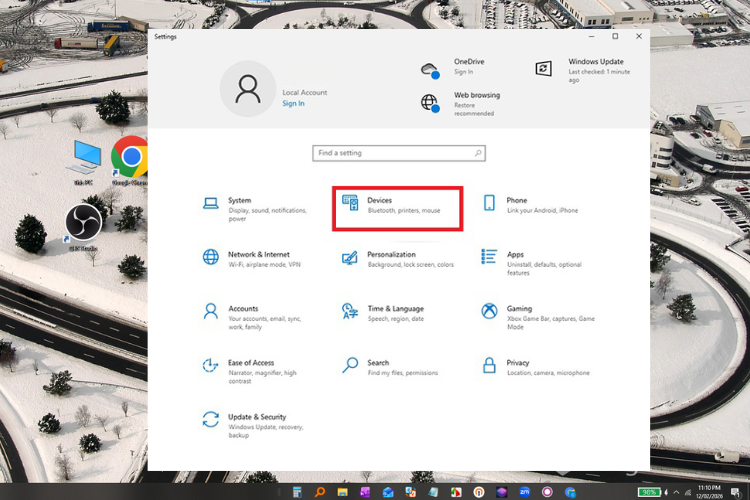Viewport: 750px width, 500px height.
Task: Click taskbar clock showing 11:10 PM
Action: (709, 492)
